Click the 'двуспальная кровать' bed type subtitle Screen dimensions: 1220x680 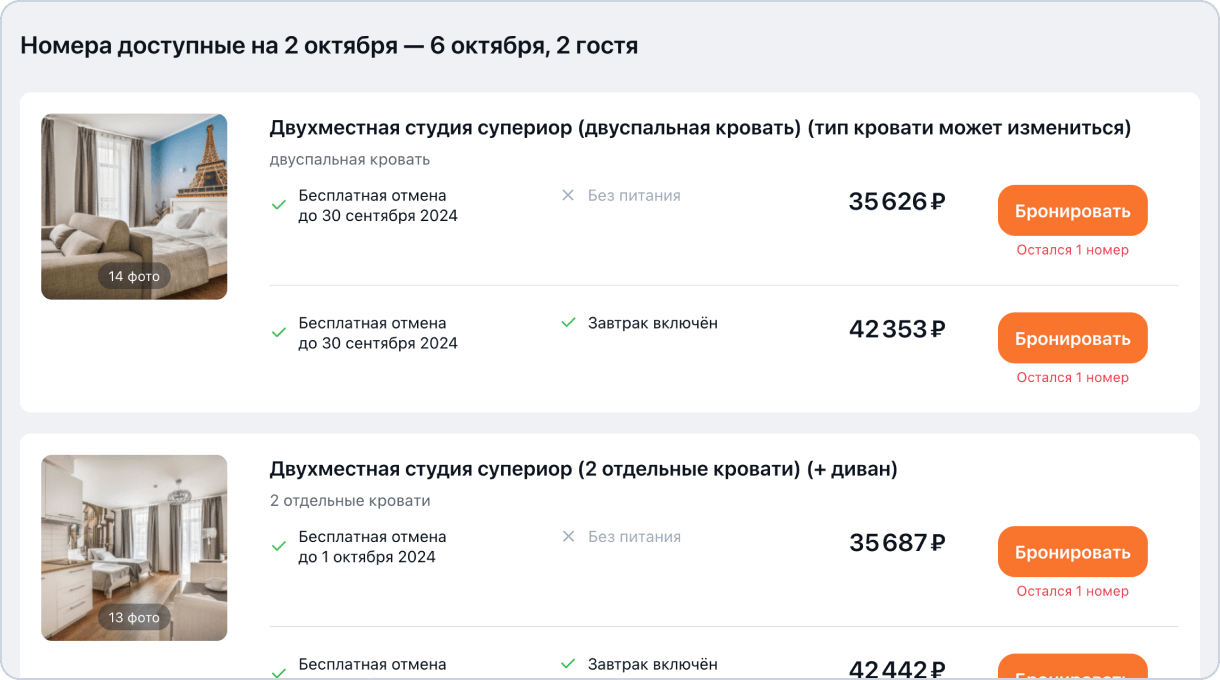point(350,160)
